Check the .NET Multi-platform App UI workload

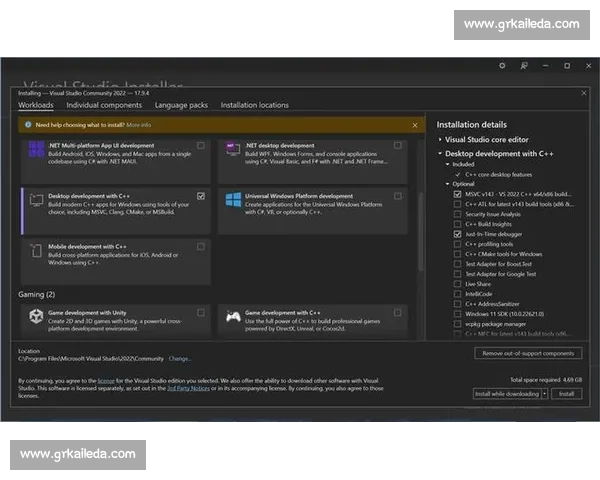pos(201,145)
